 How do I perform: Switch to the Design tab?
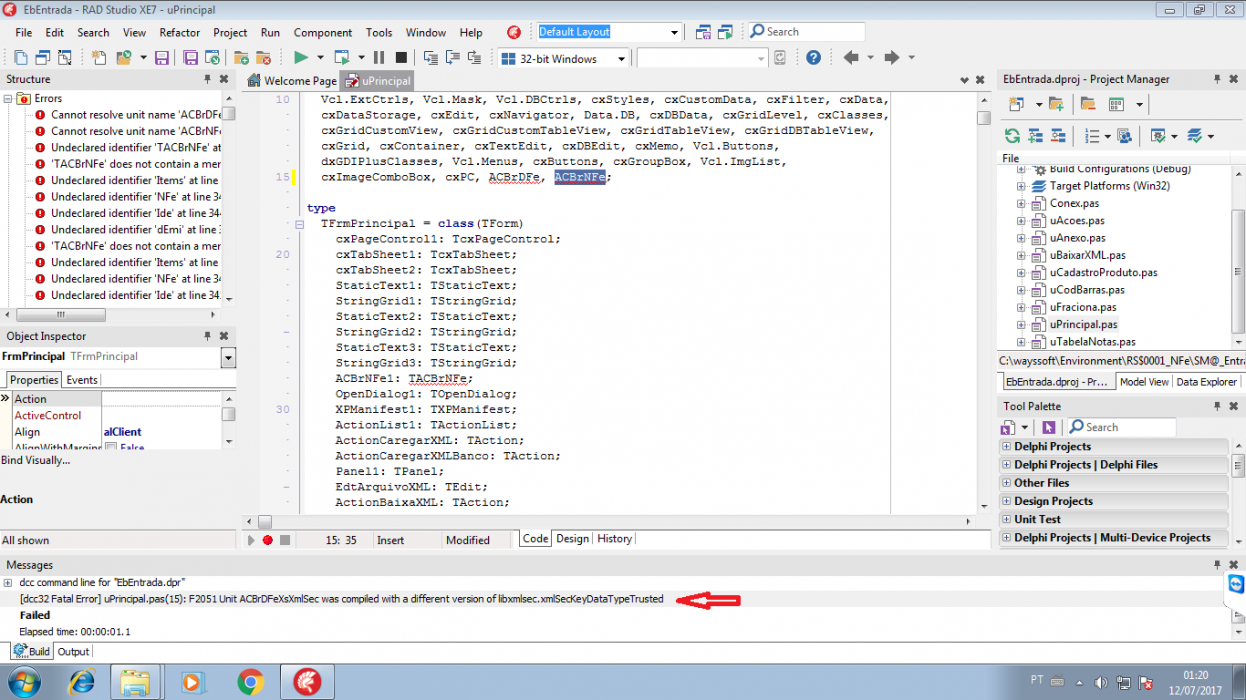pyautogui.click(x=573, y=539)
